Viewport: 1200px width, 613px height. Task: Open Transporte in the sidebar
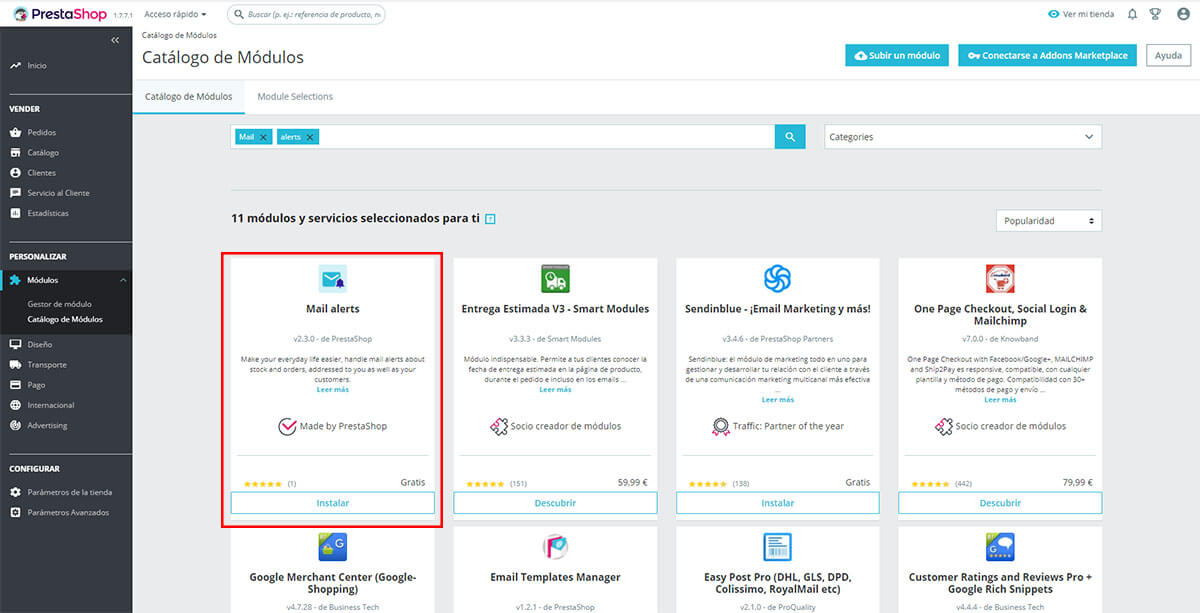(47, 365)
